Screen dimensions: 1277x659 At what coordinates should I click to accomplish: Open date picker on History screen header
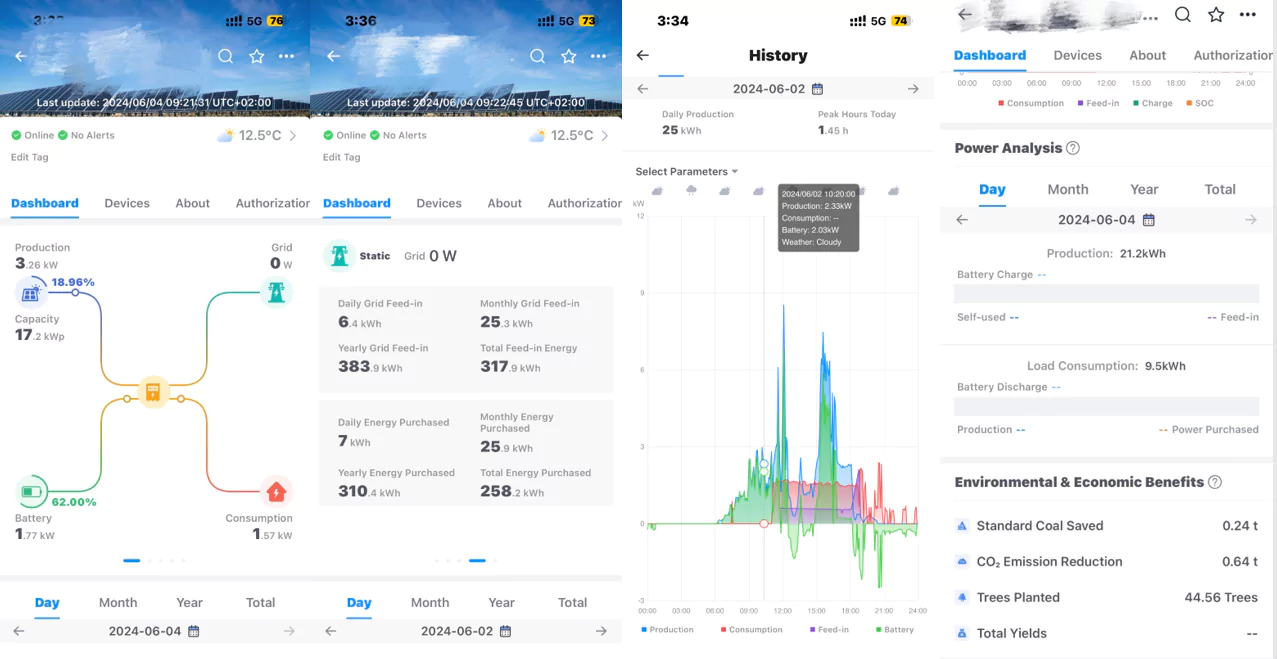pyautogui.click(x=817, y=89)
